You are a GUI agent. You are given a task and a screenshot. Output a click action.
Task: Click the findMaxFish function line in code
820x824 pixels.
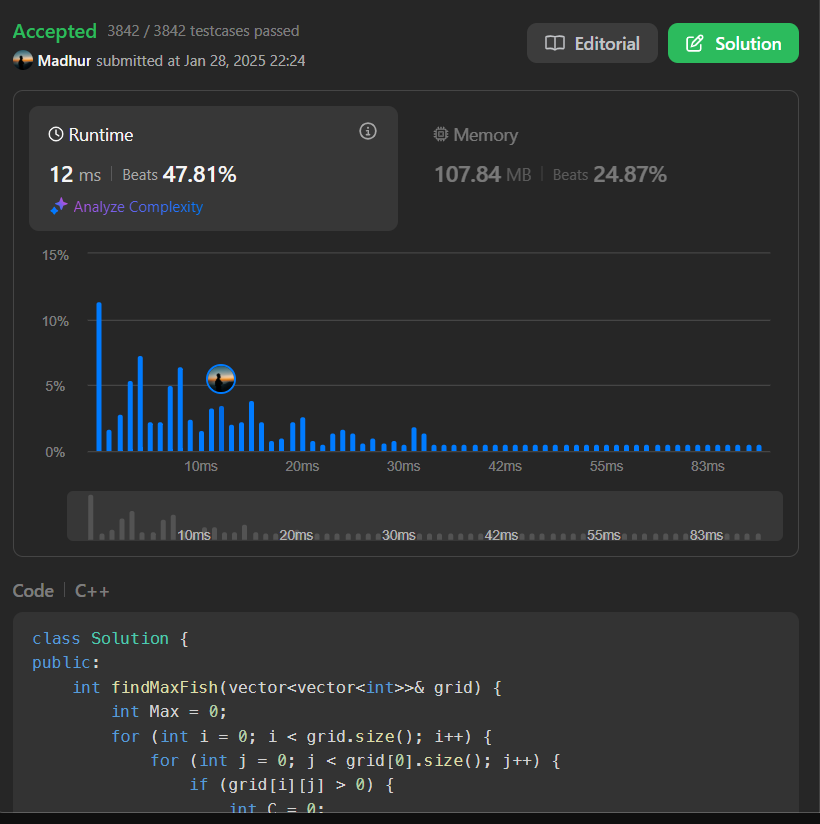coord(287,687)
